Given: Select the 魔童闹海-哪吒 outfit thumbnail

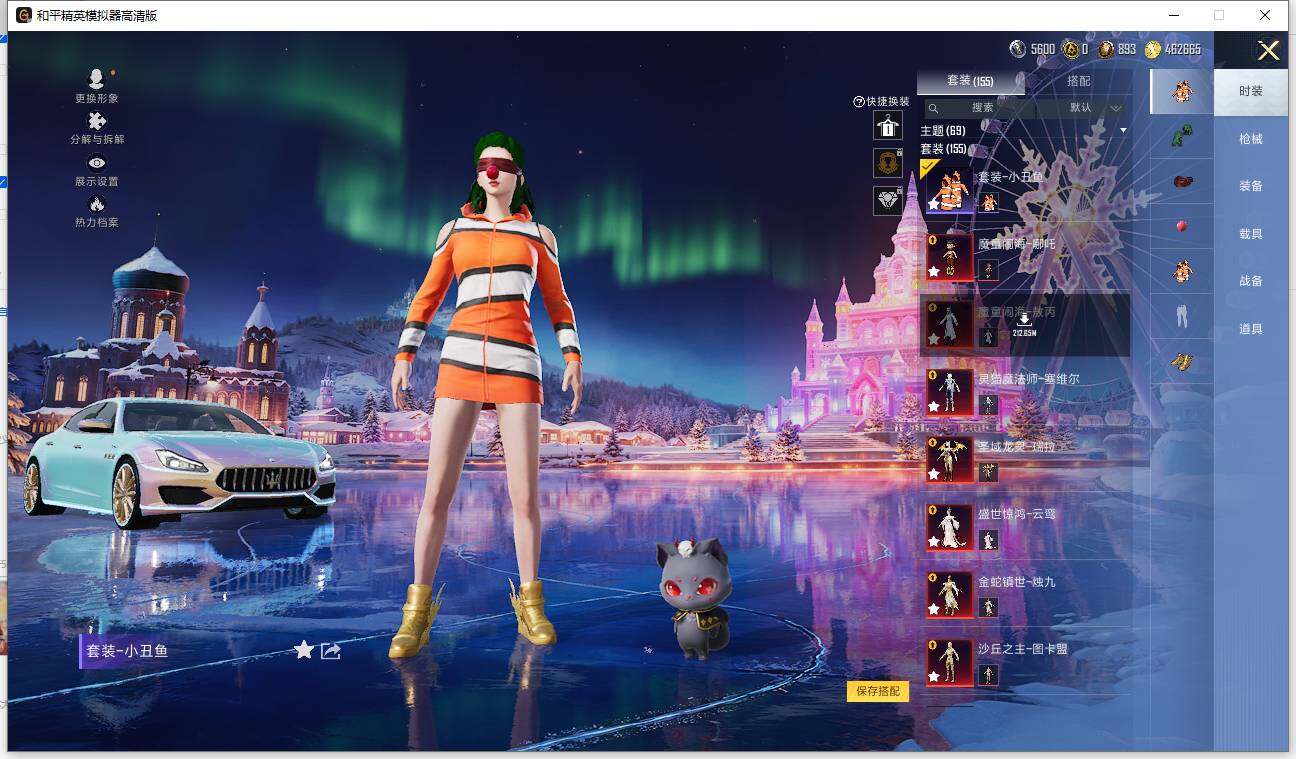Looking at the screenshot, I should 949,257.
